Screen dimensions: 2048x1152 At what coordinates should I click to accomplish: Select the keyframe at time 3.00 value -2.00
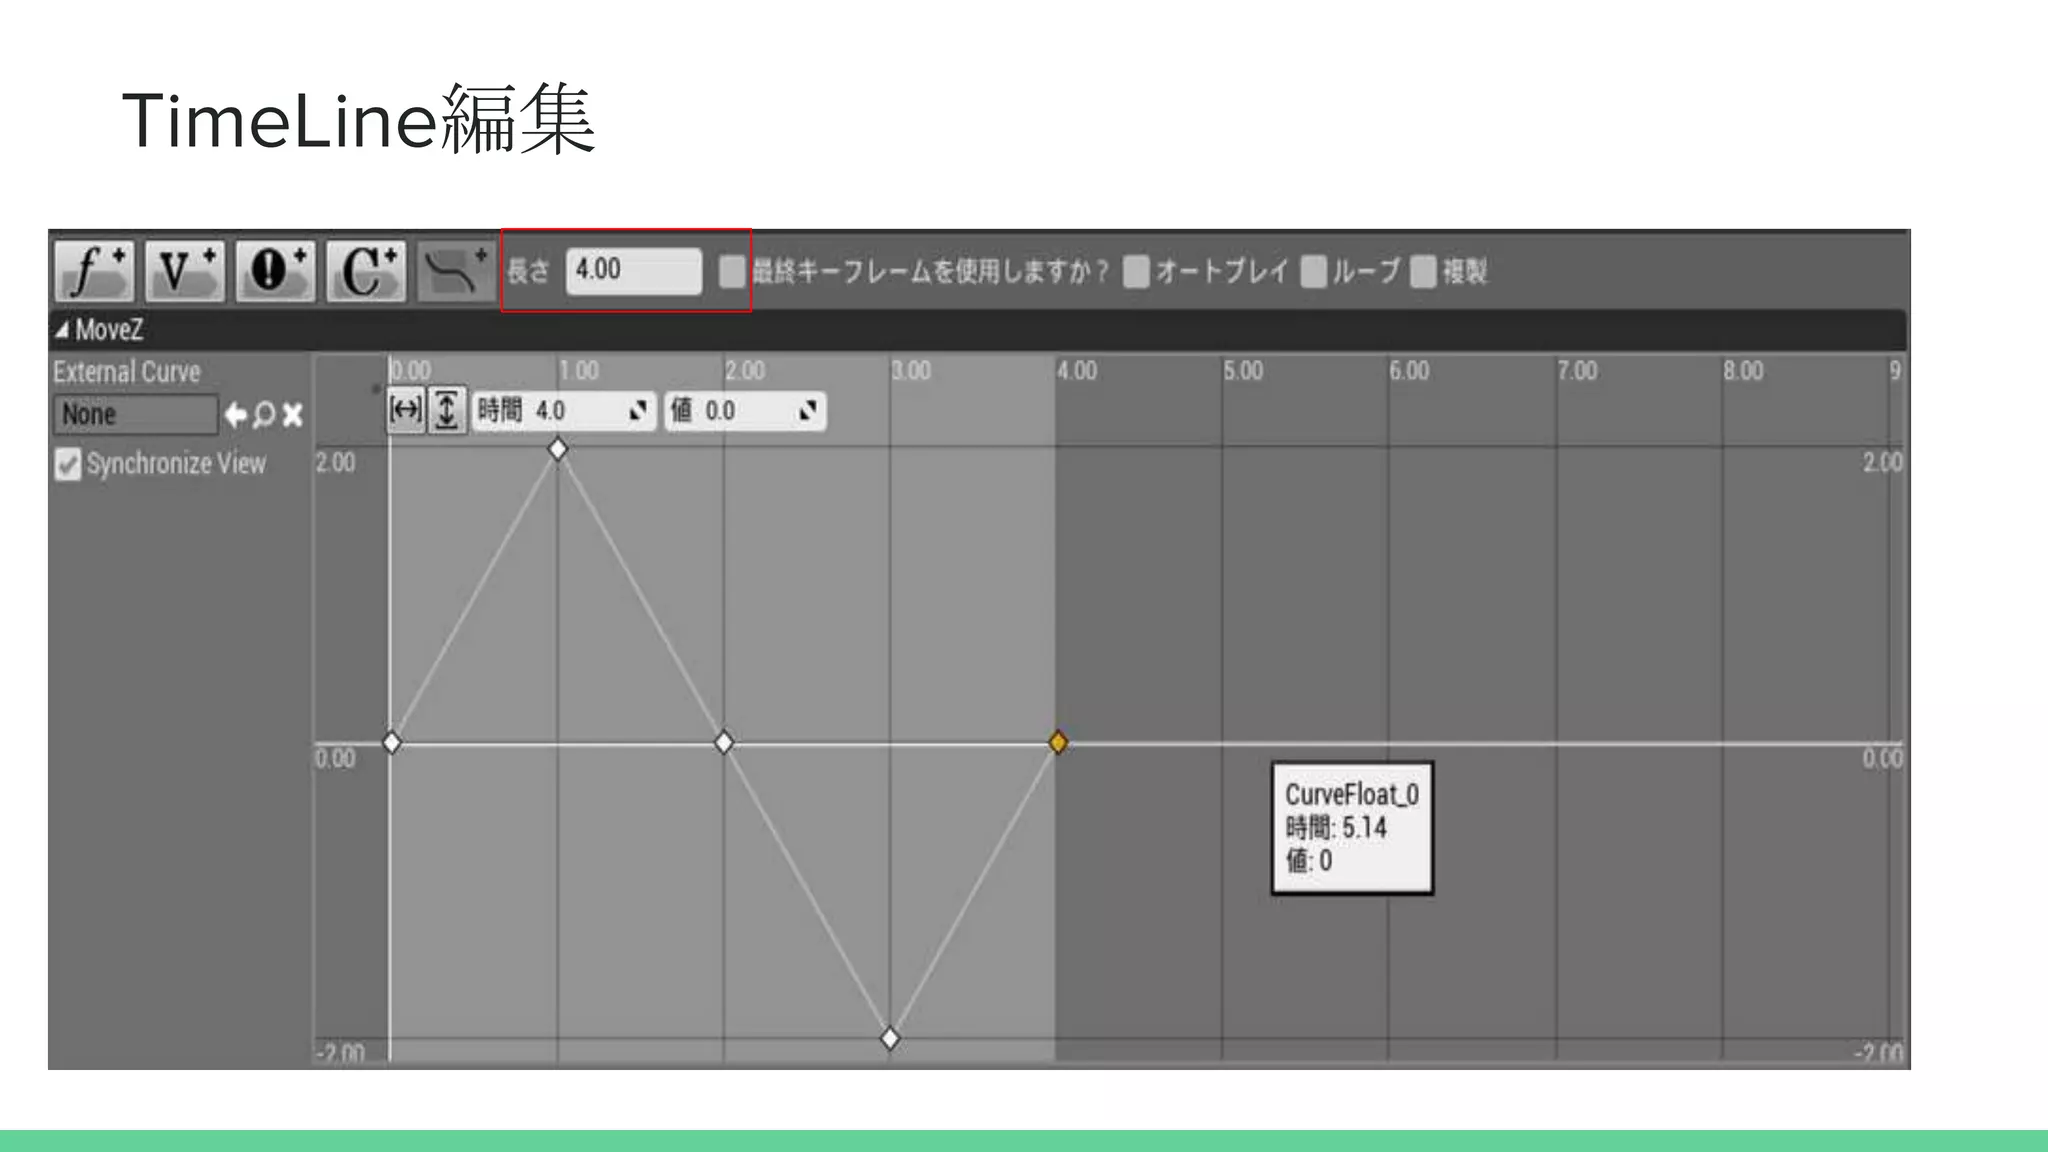click(890, 1039)
